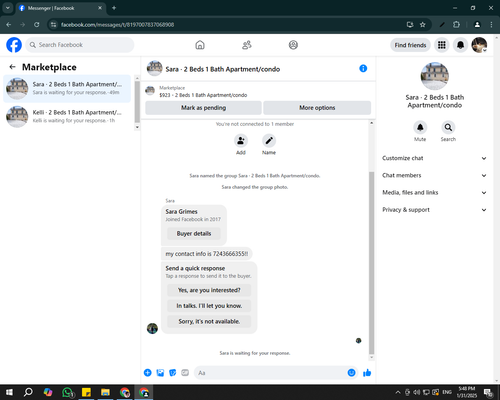Open Chrome three-dot menu
Image resolution: width=500 pixels, height=400 pixels.
coord(491,25)
